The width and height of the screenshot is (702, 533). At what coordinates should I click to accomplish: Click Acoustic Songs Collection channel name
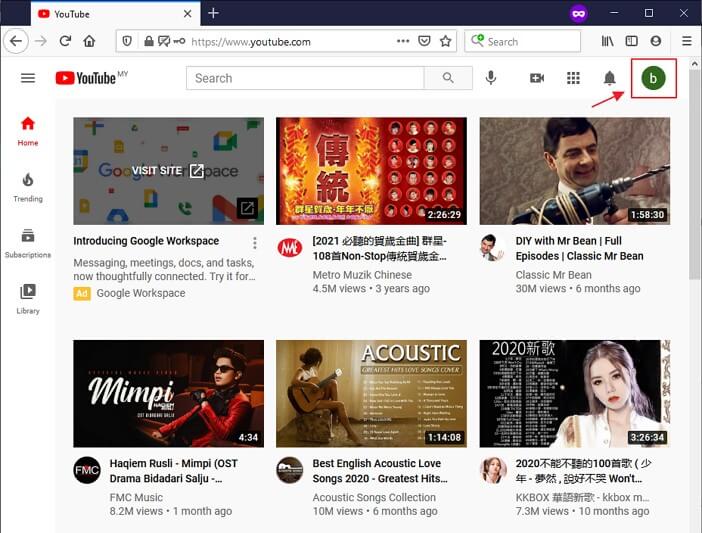point(374,497)
